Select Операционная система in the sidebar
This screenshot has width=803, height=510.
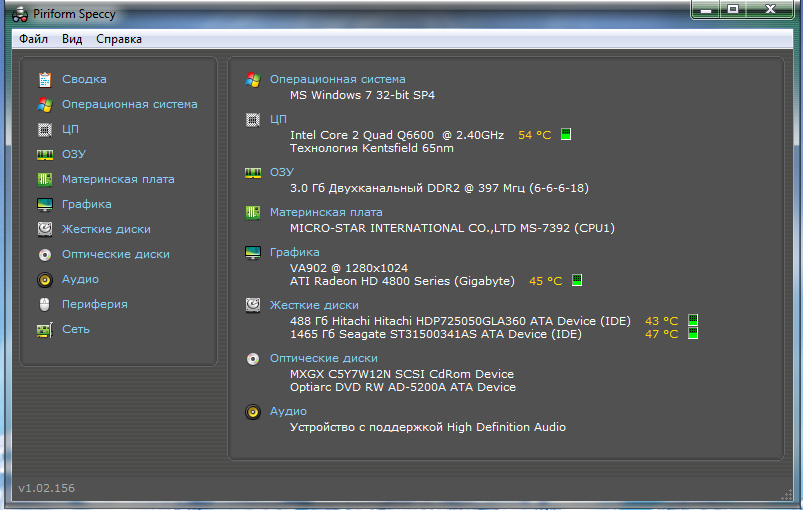[x=130, y=104]
